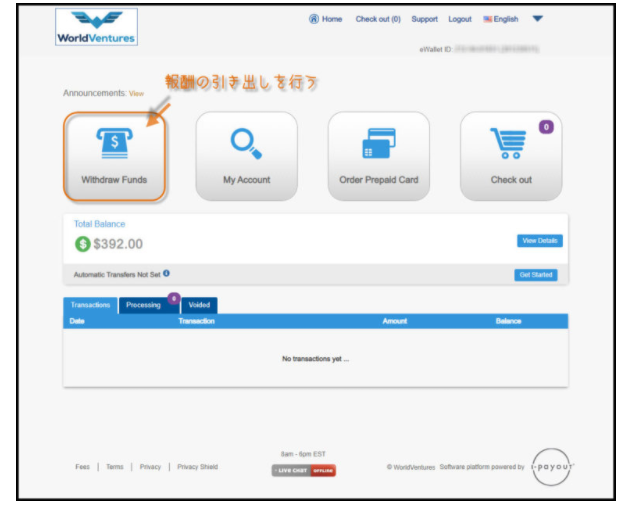This screenshot has width=628, height=506.
Task: Open the Check out cart tile
Action: [x=511, y=156]
